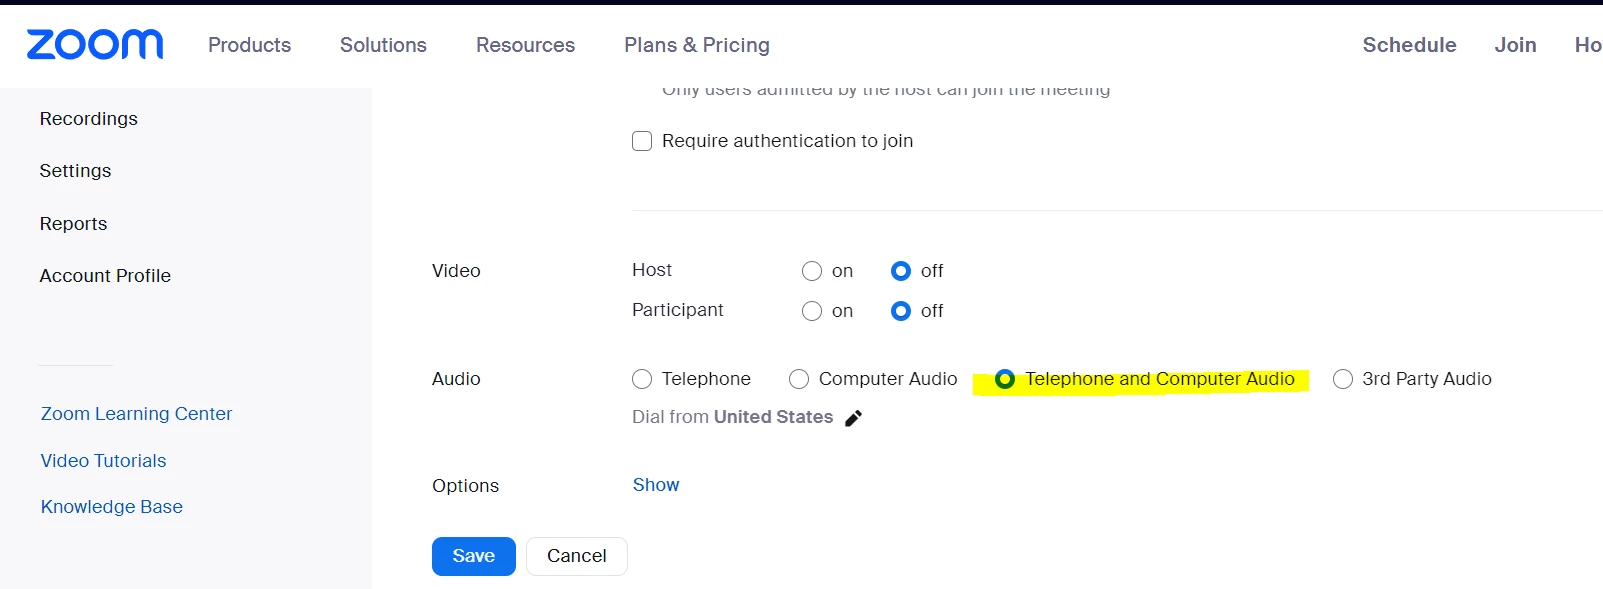Select Participant video off option
This screenshot has height=589, width=1603.
[901, 311]
